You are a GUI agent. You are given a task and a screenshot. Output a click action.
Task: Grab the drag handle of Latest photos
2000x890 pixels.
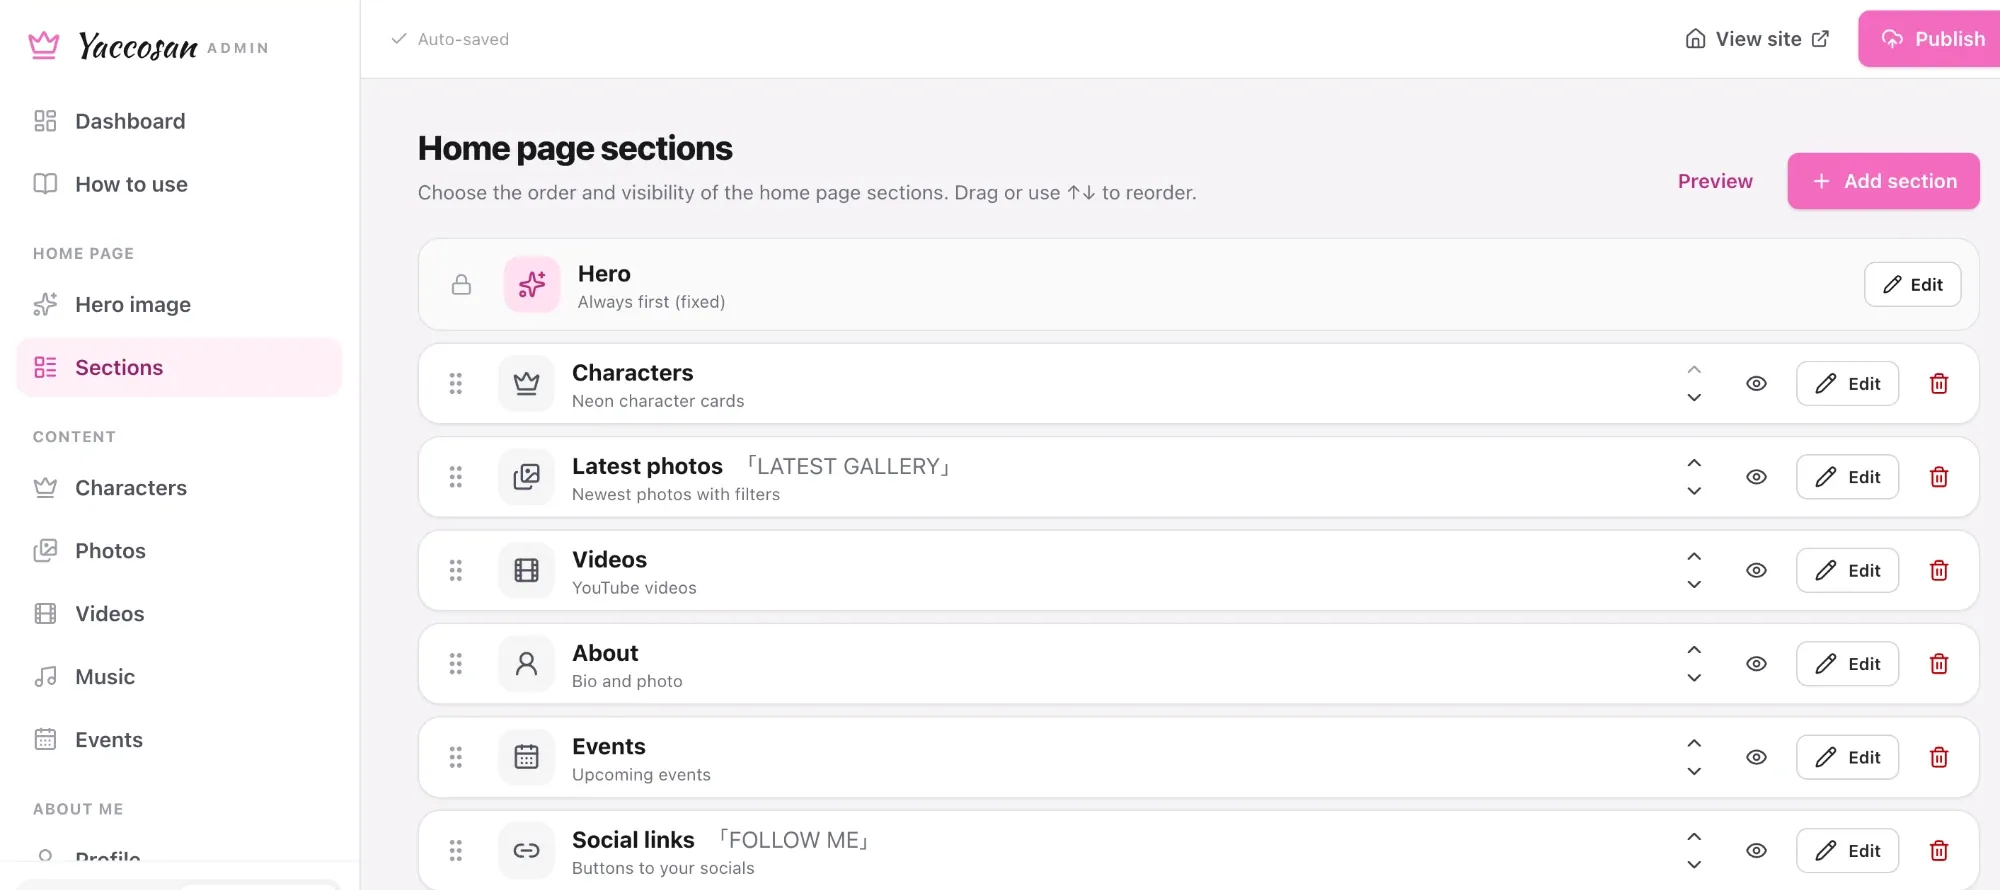point(455,477)
